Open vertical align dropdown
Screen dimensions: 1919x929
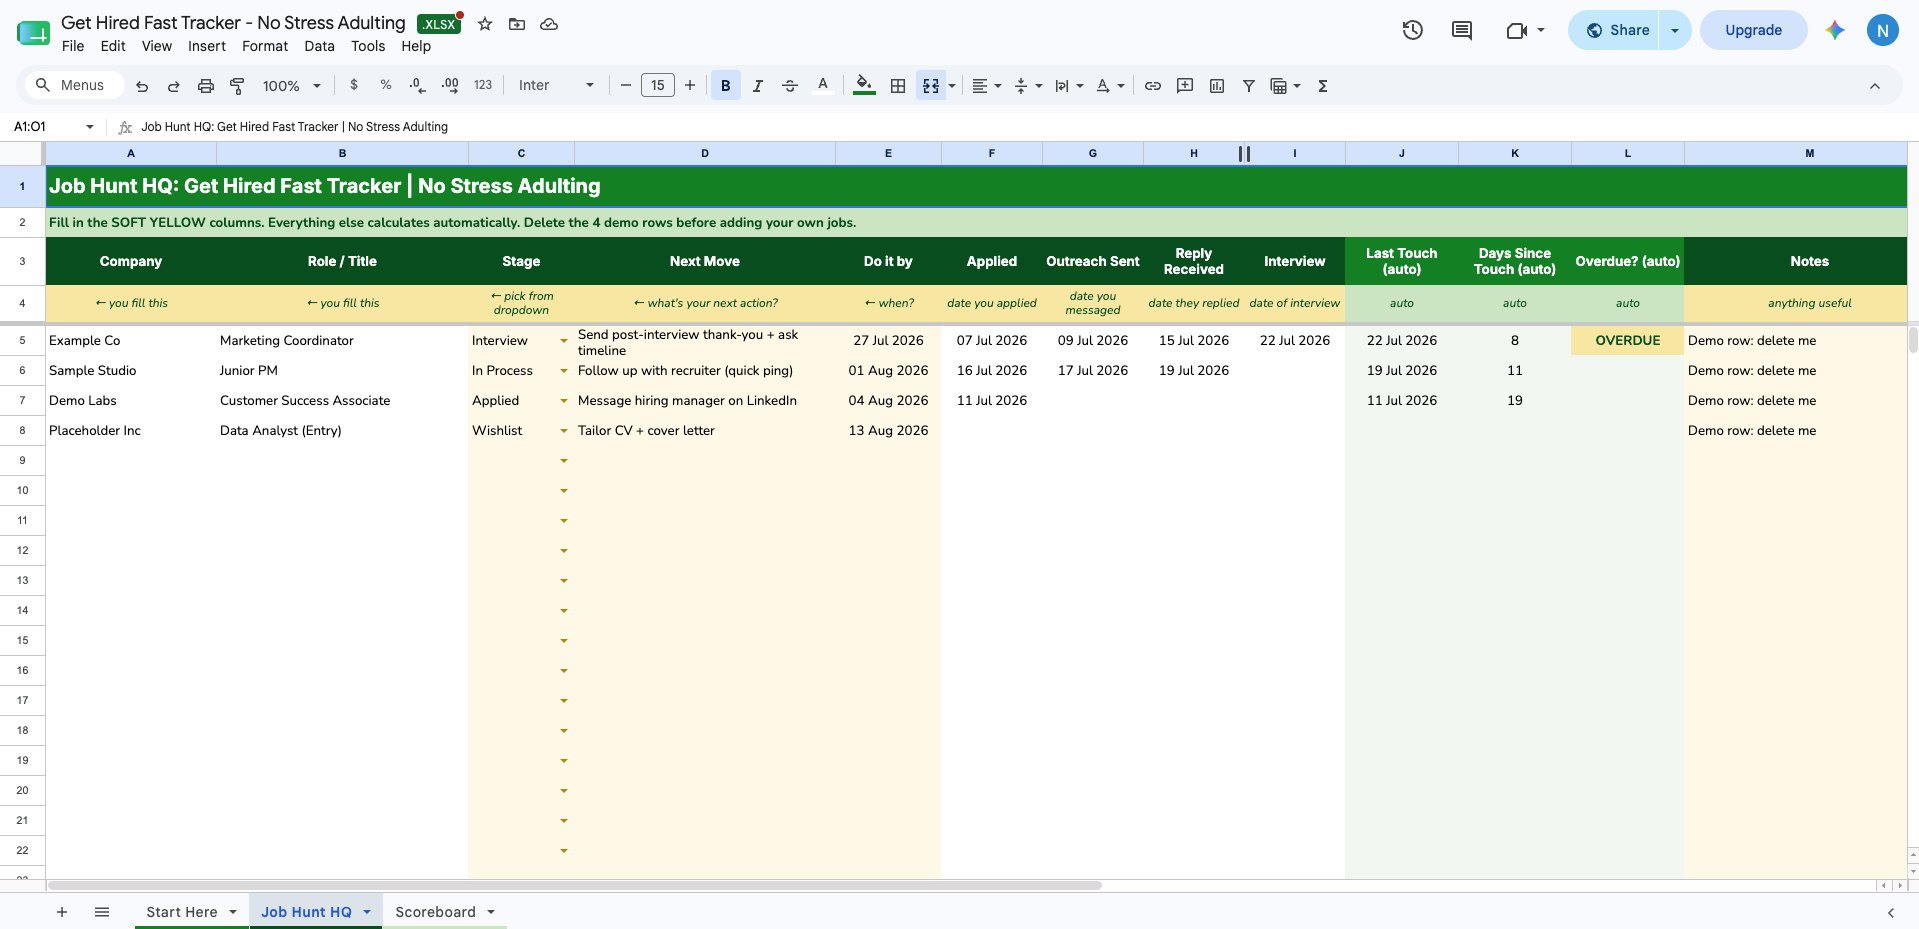click(x=1028, y=86)
